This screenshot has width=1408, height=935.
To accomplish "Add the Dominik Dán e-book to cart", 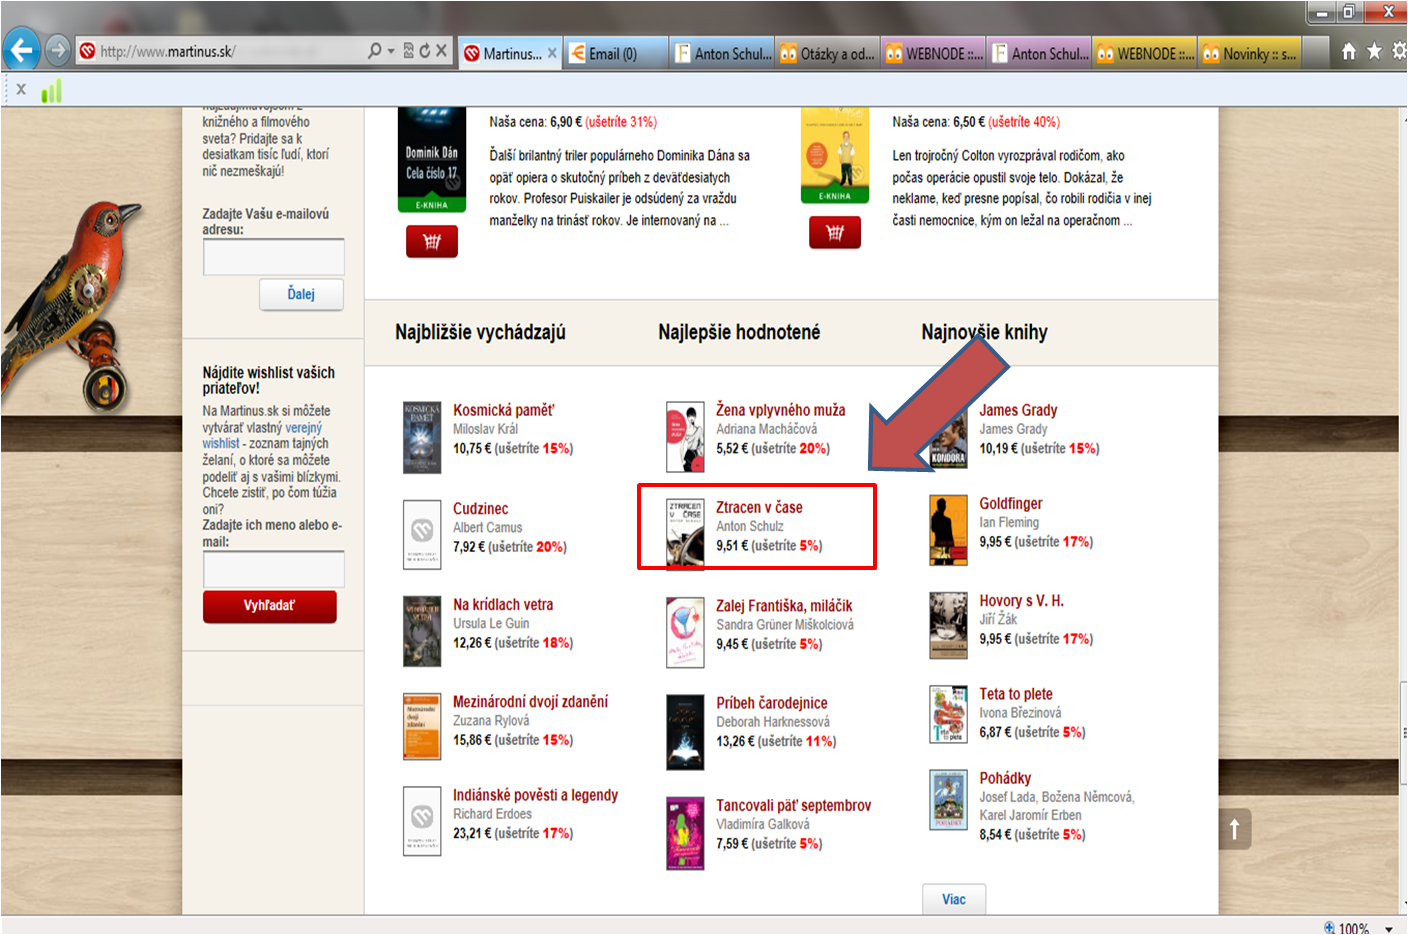I will [x=431, y=241].
